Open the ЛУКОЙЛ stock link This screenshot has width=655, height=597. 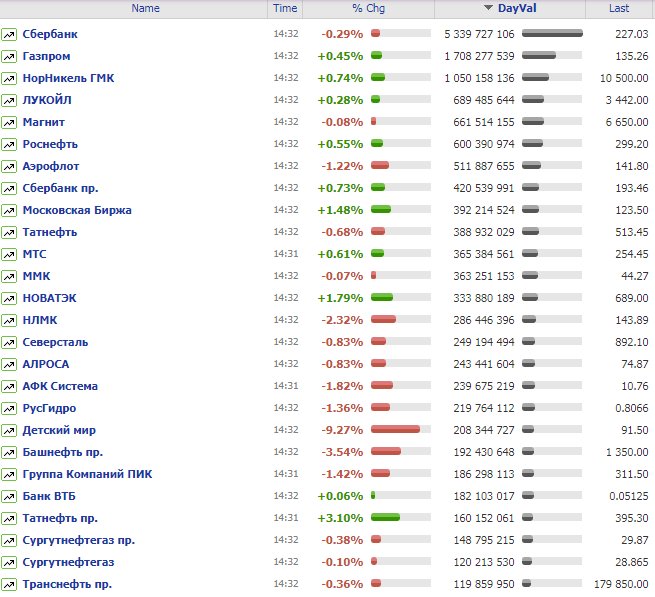coord(47,100)
